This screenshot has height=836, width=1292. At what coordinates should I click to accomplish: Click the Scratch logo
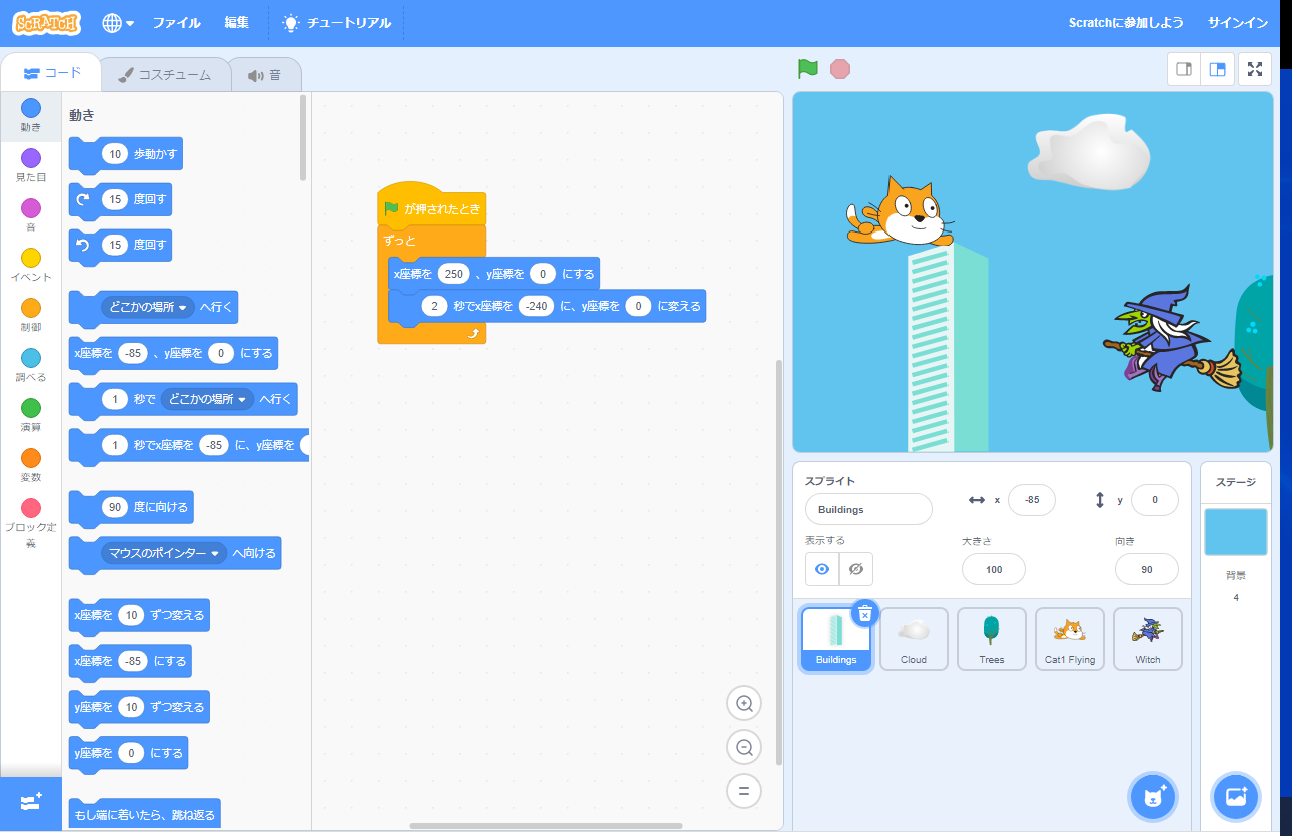47,22
